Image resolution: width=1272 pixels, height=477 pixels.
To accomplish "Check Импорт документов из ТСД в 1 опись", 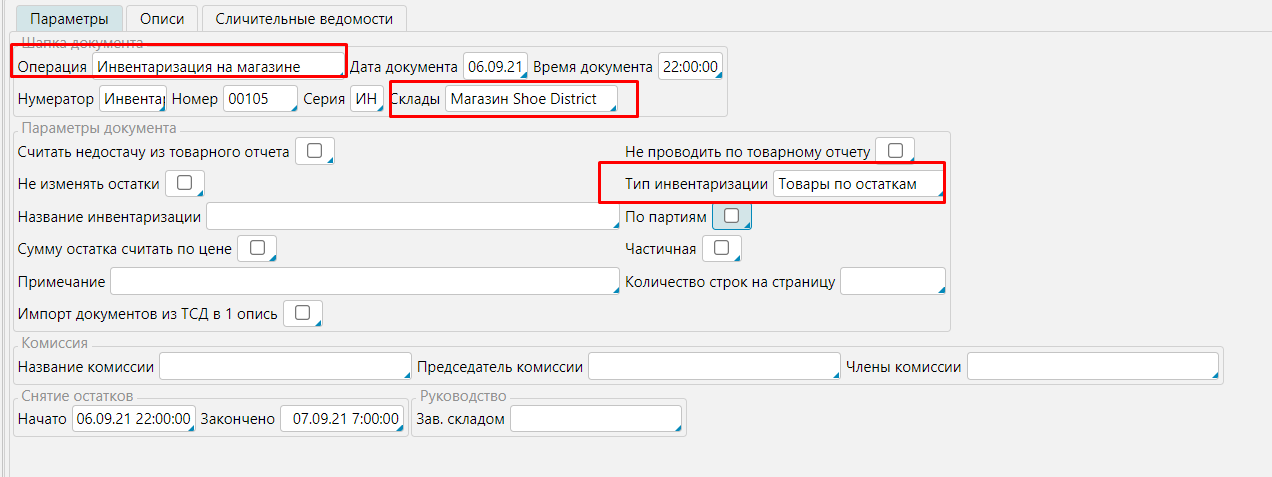I will pyautogui.click(x=303, y=313).
